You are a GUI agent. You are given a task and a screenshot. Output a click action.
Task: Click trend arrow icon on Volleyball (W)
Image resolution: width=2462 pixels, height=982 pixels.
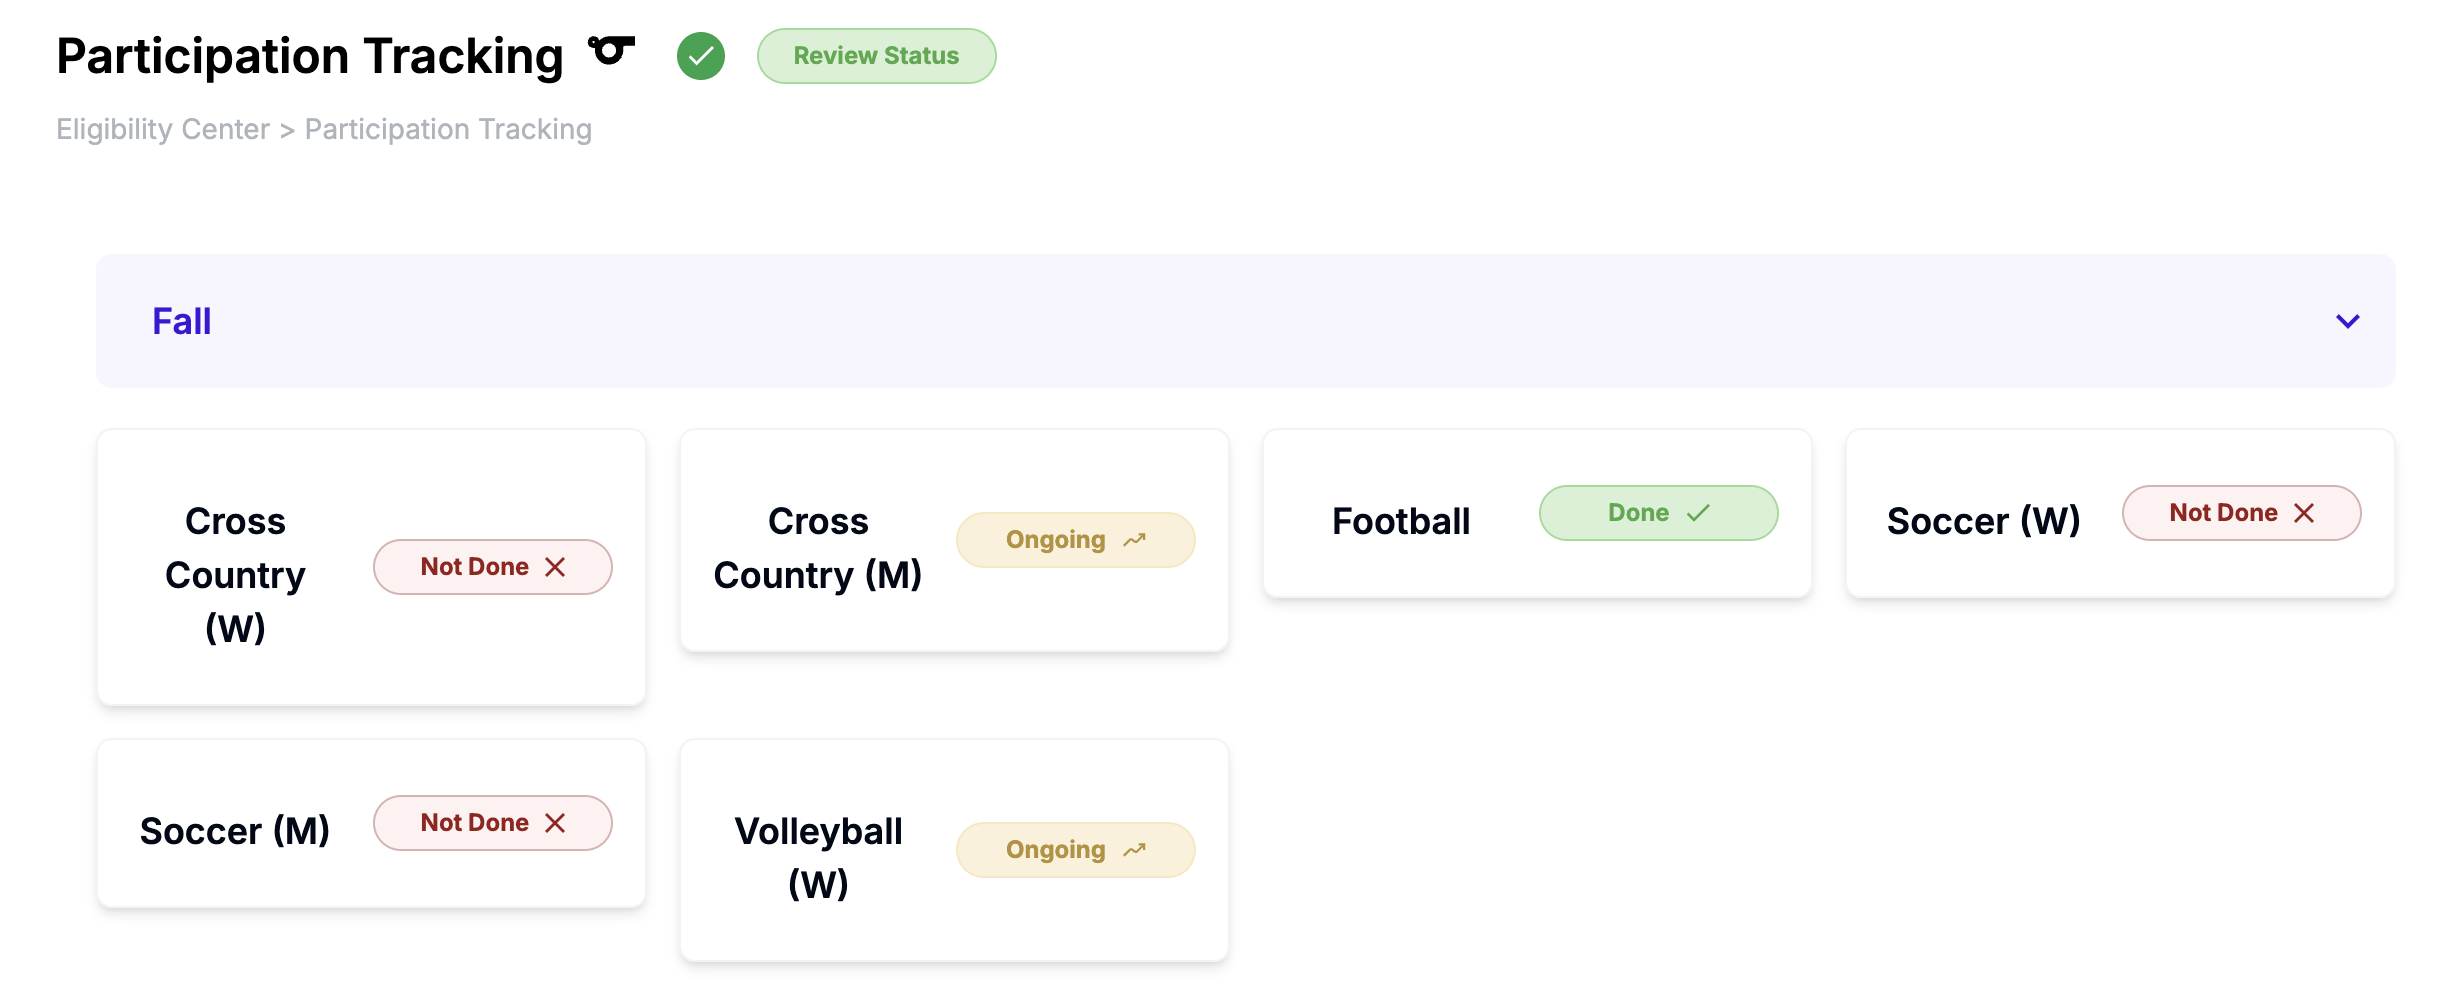pyautogui.click(x=1134, y=850)
